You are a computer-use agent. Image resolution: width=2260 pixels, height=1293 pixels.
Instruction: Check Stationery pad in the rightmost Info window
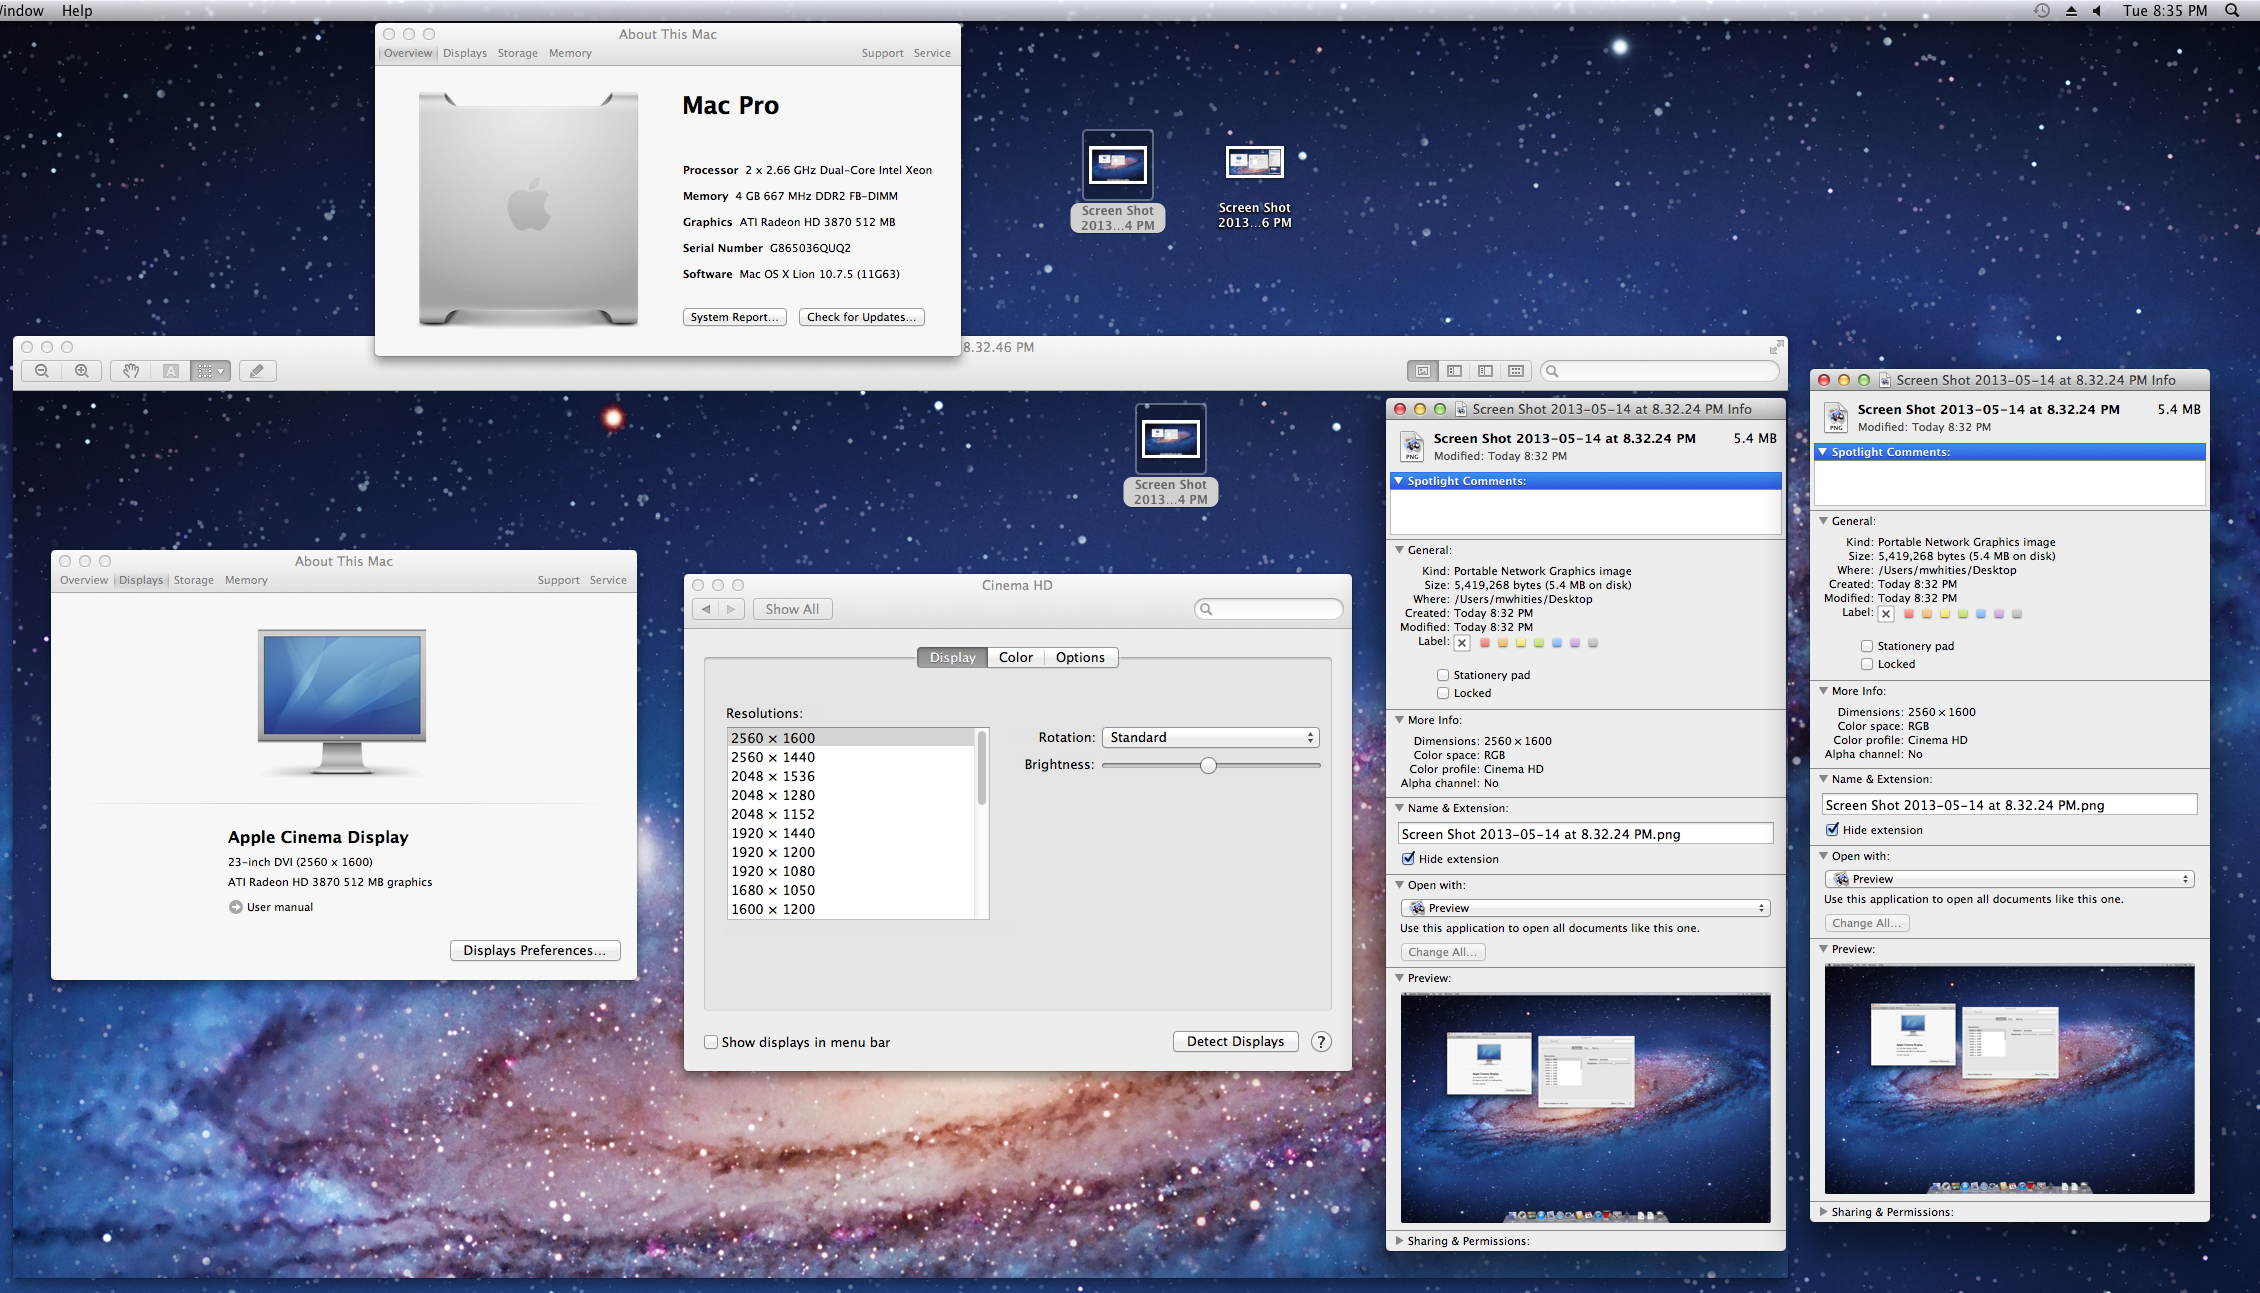tap(1867, 646)
